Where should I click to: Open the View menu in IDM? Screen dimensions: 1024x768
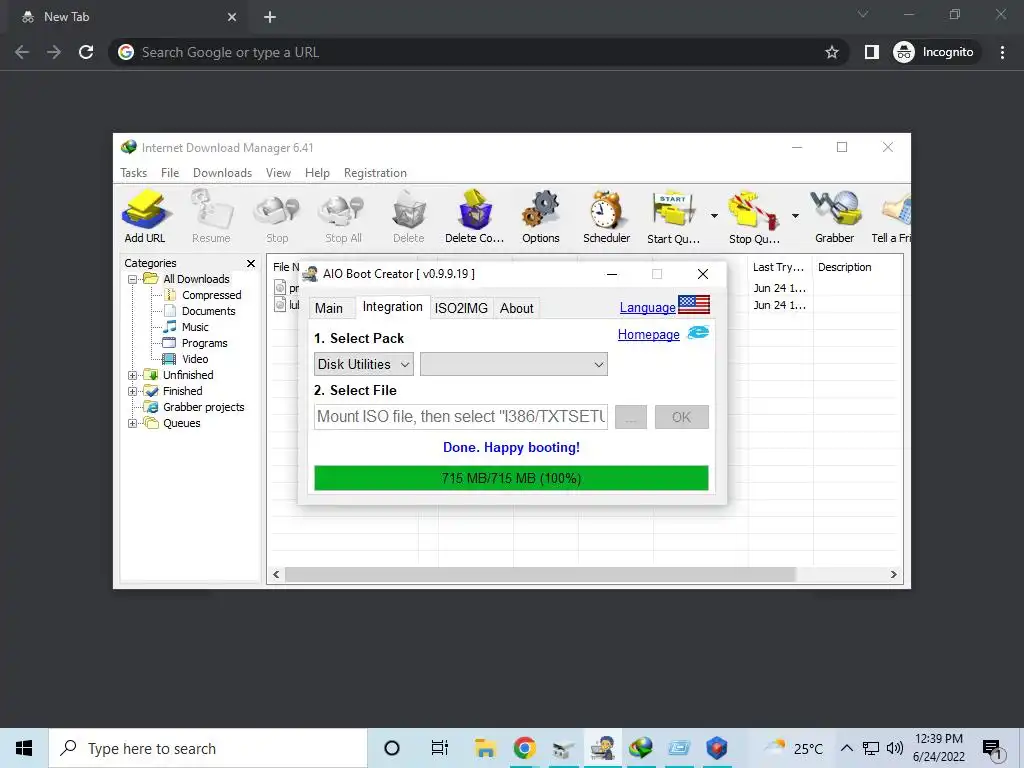click(278, 173)
